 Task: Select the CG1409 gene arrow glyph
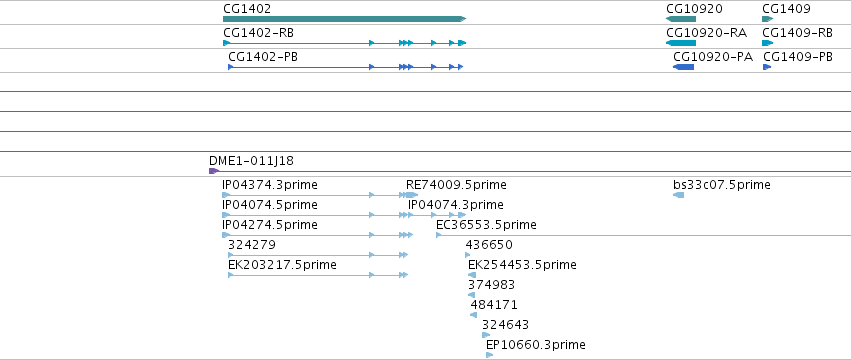tap(767, 19)
